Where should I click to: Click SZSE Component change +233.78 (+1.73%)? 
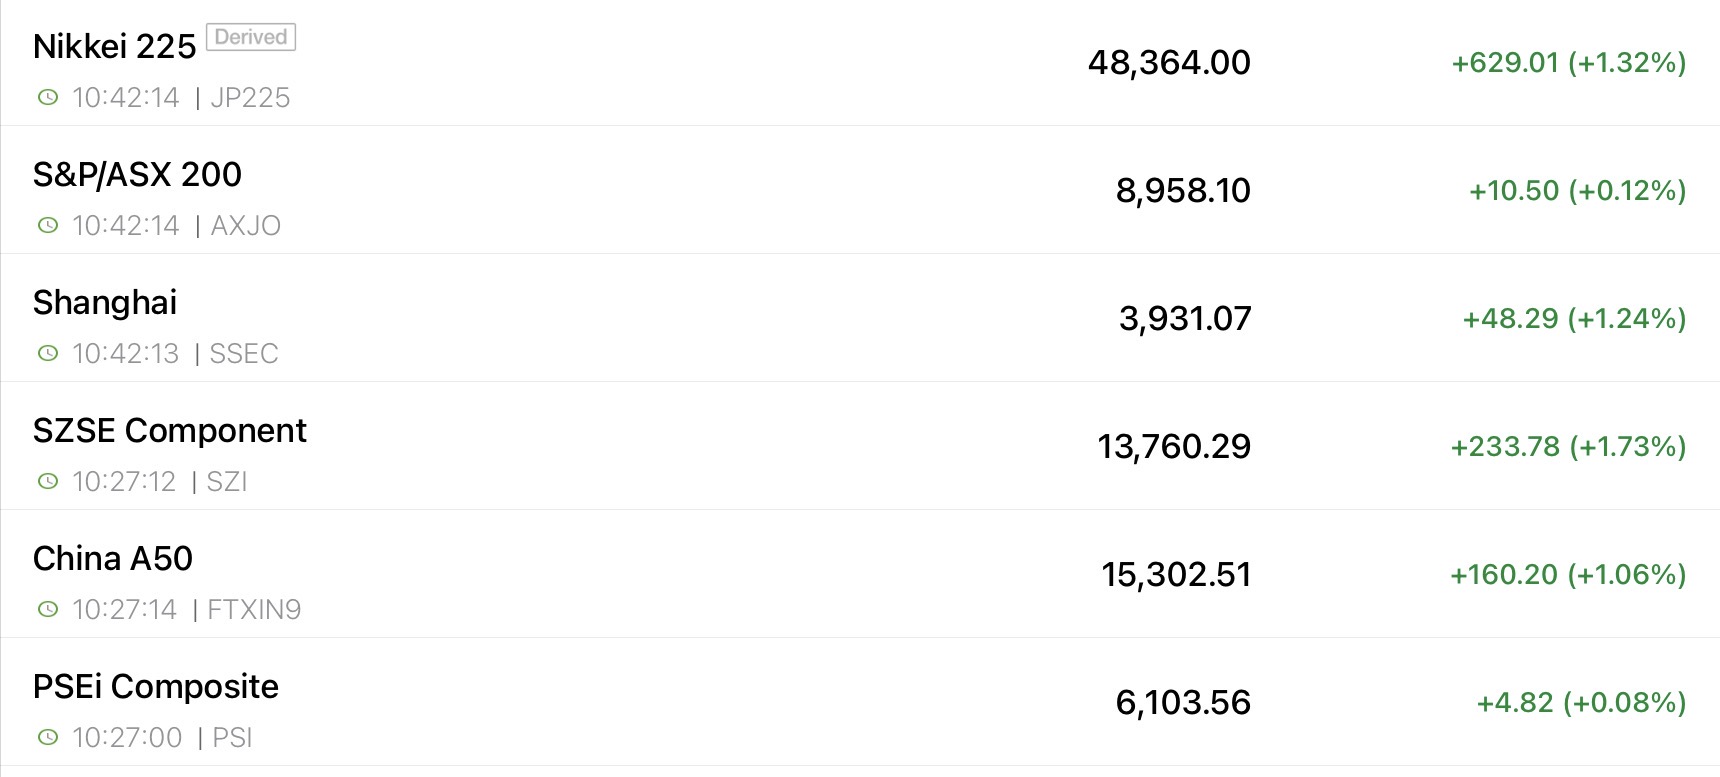pos(1568,446)
